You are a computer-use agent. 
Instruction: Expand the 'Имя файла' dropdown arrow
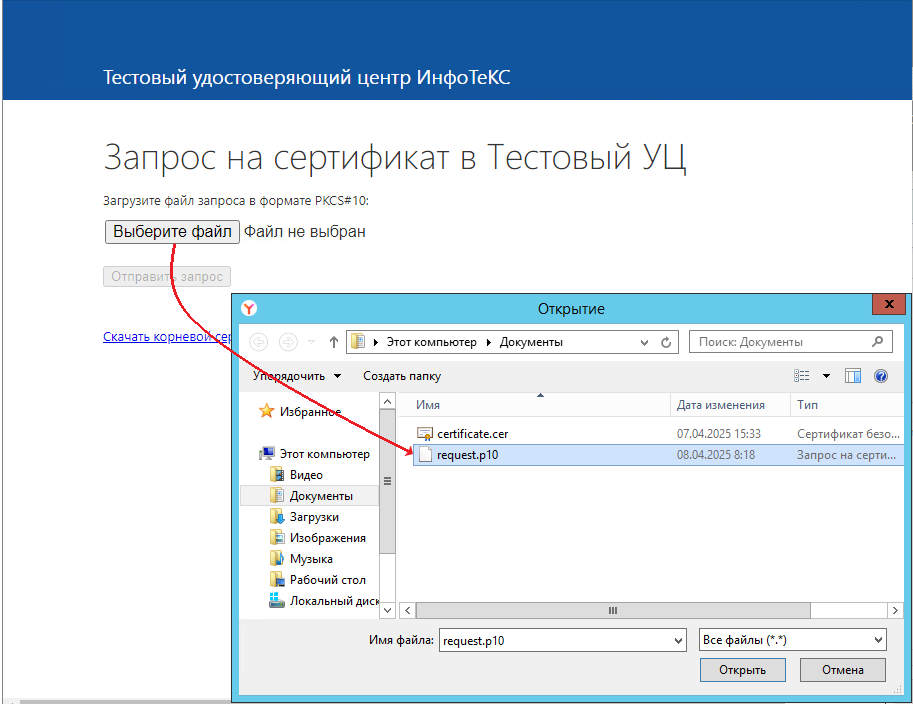point(679,641)
